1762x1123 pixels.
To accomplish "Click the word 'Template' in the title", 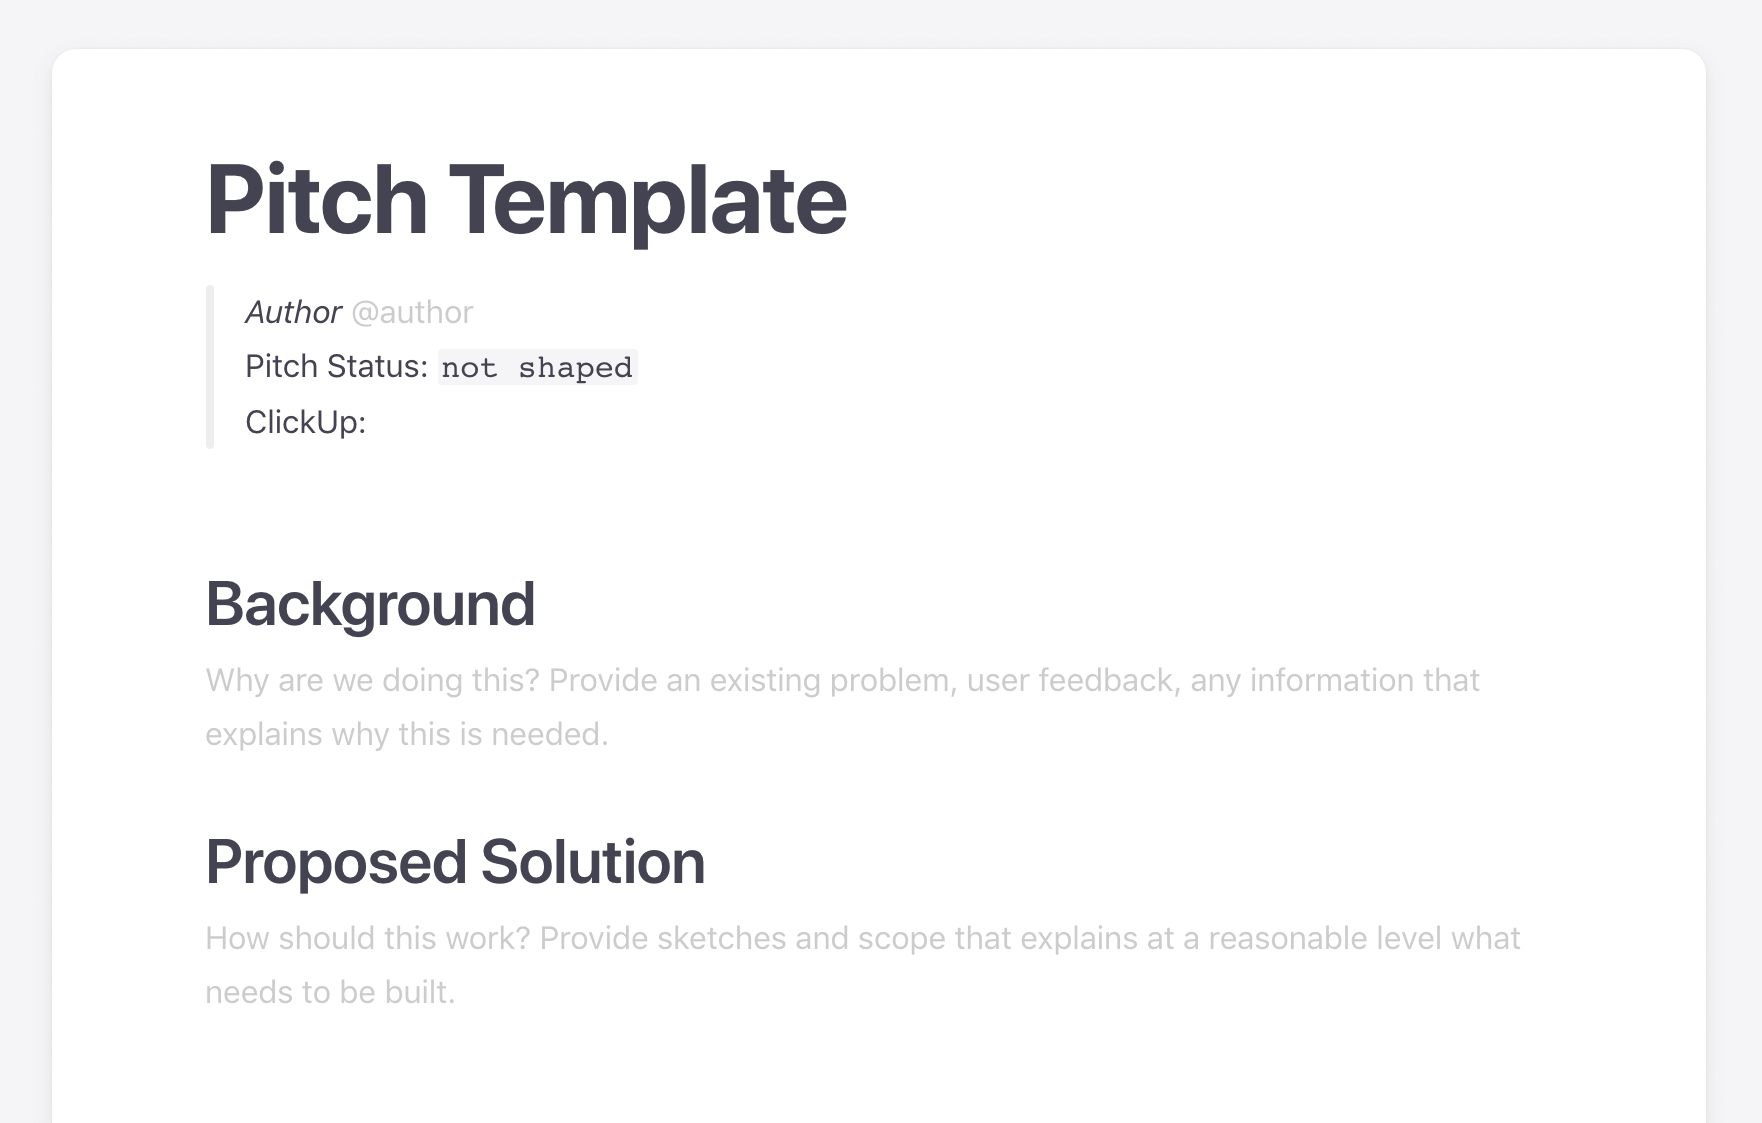I will coord(648,200).
